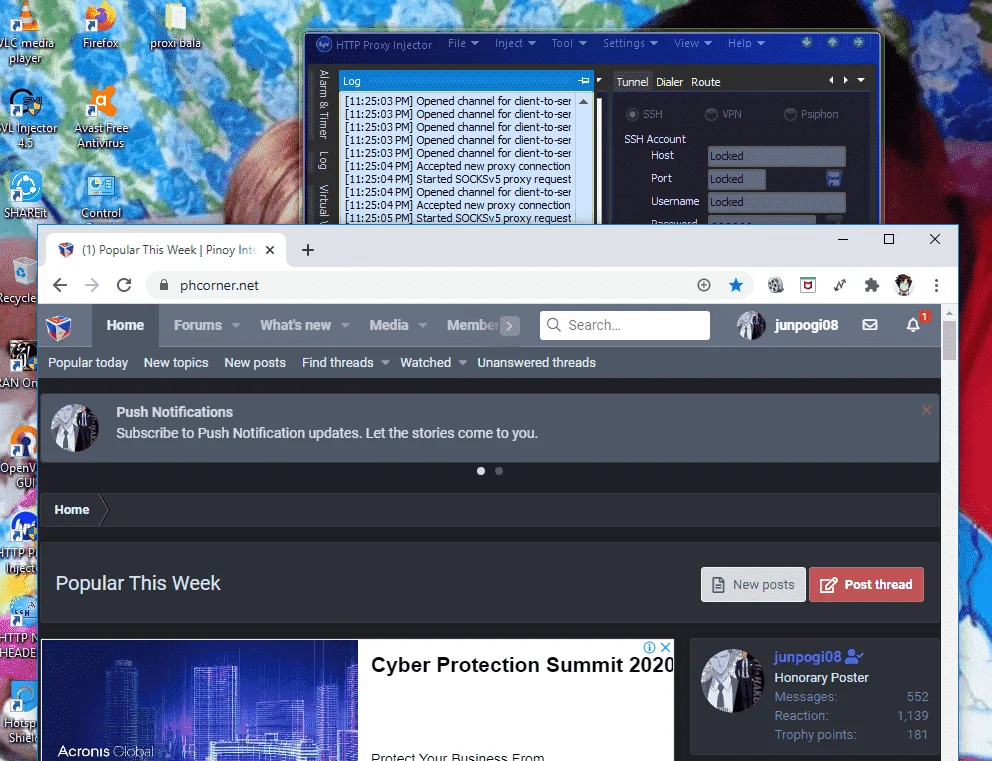Click the zigzag arrows extension icon
992x761 pixels.
[x=840, y=285]
